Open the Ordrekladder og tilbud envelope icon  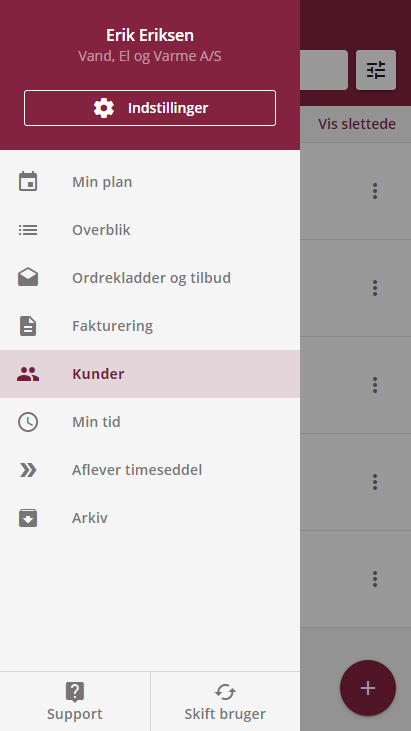tap(28, 277)
